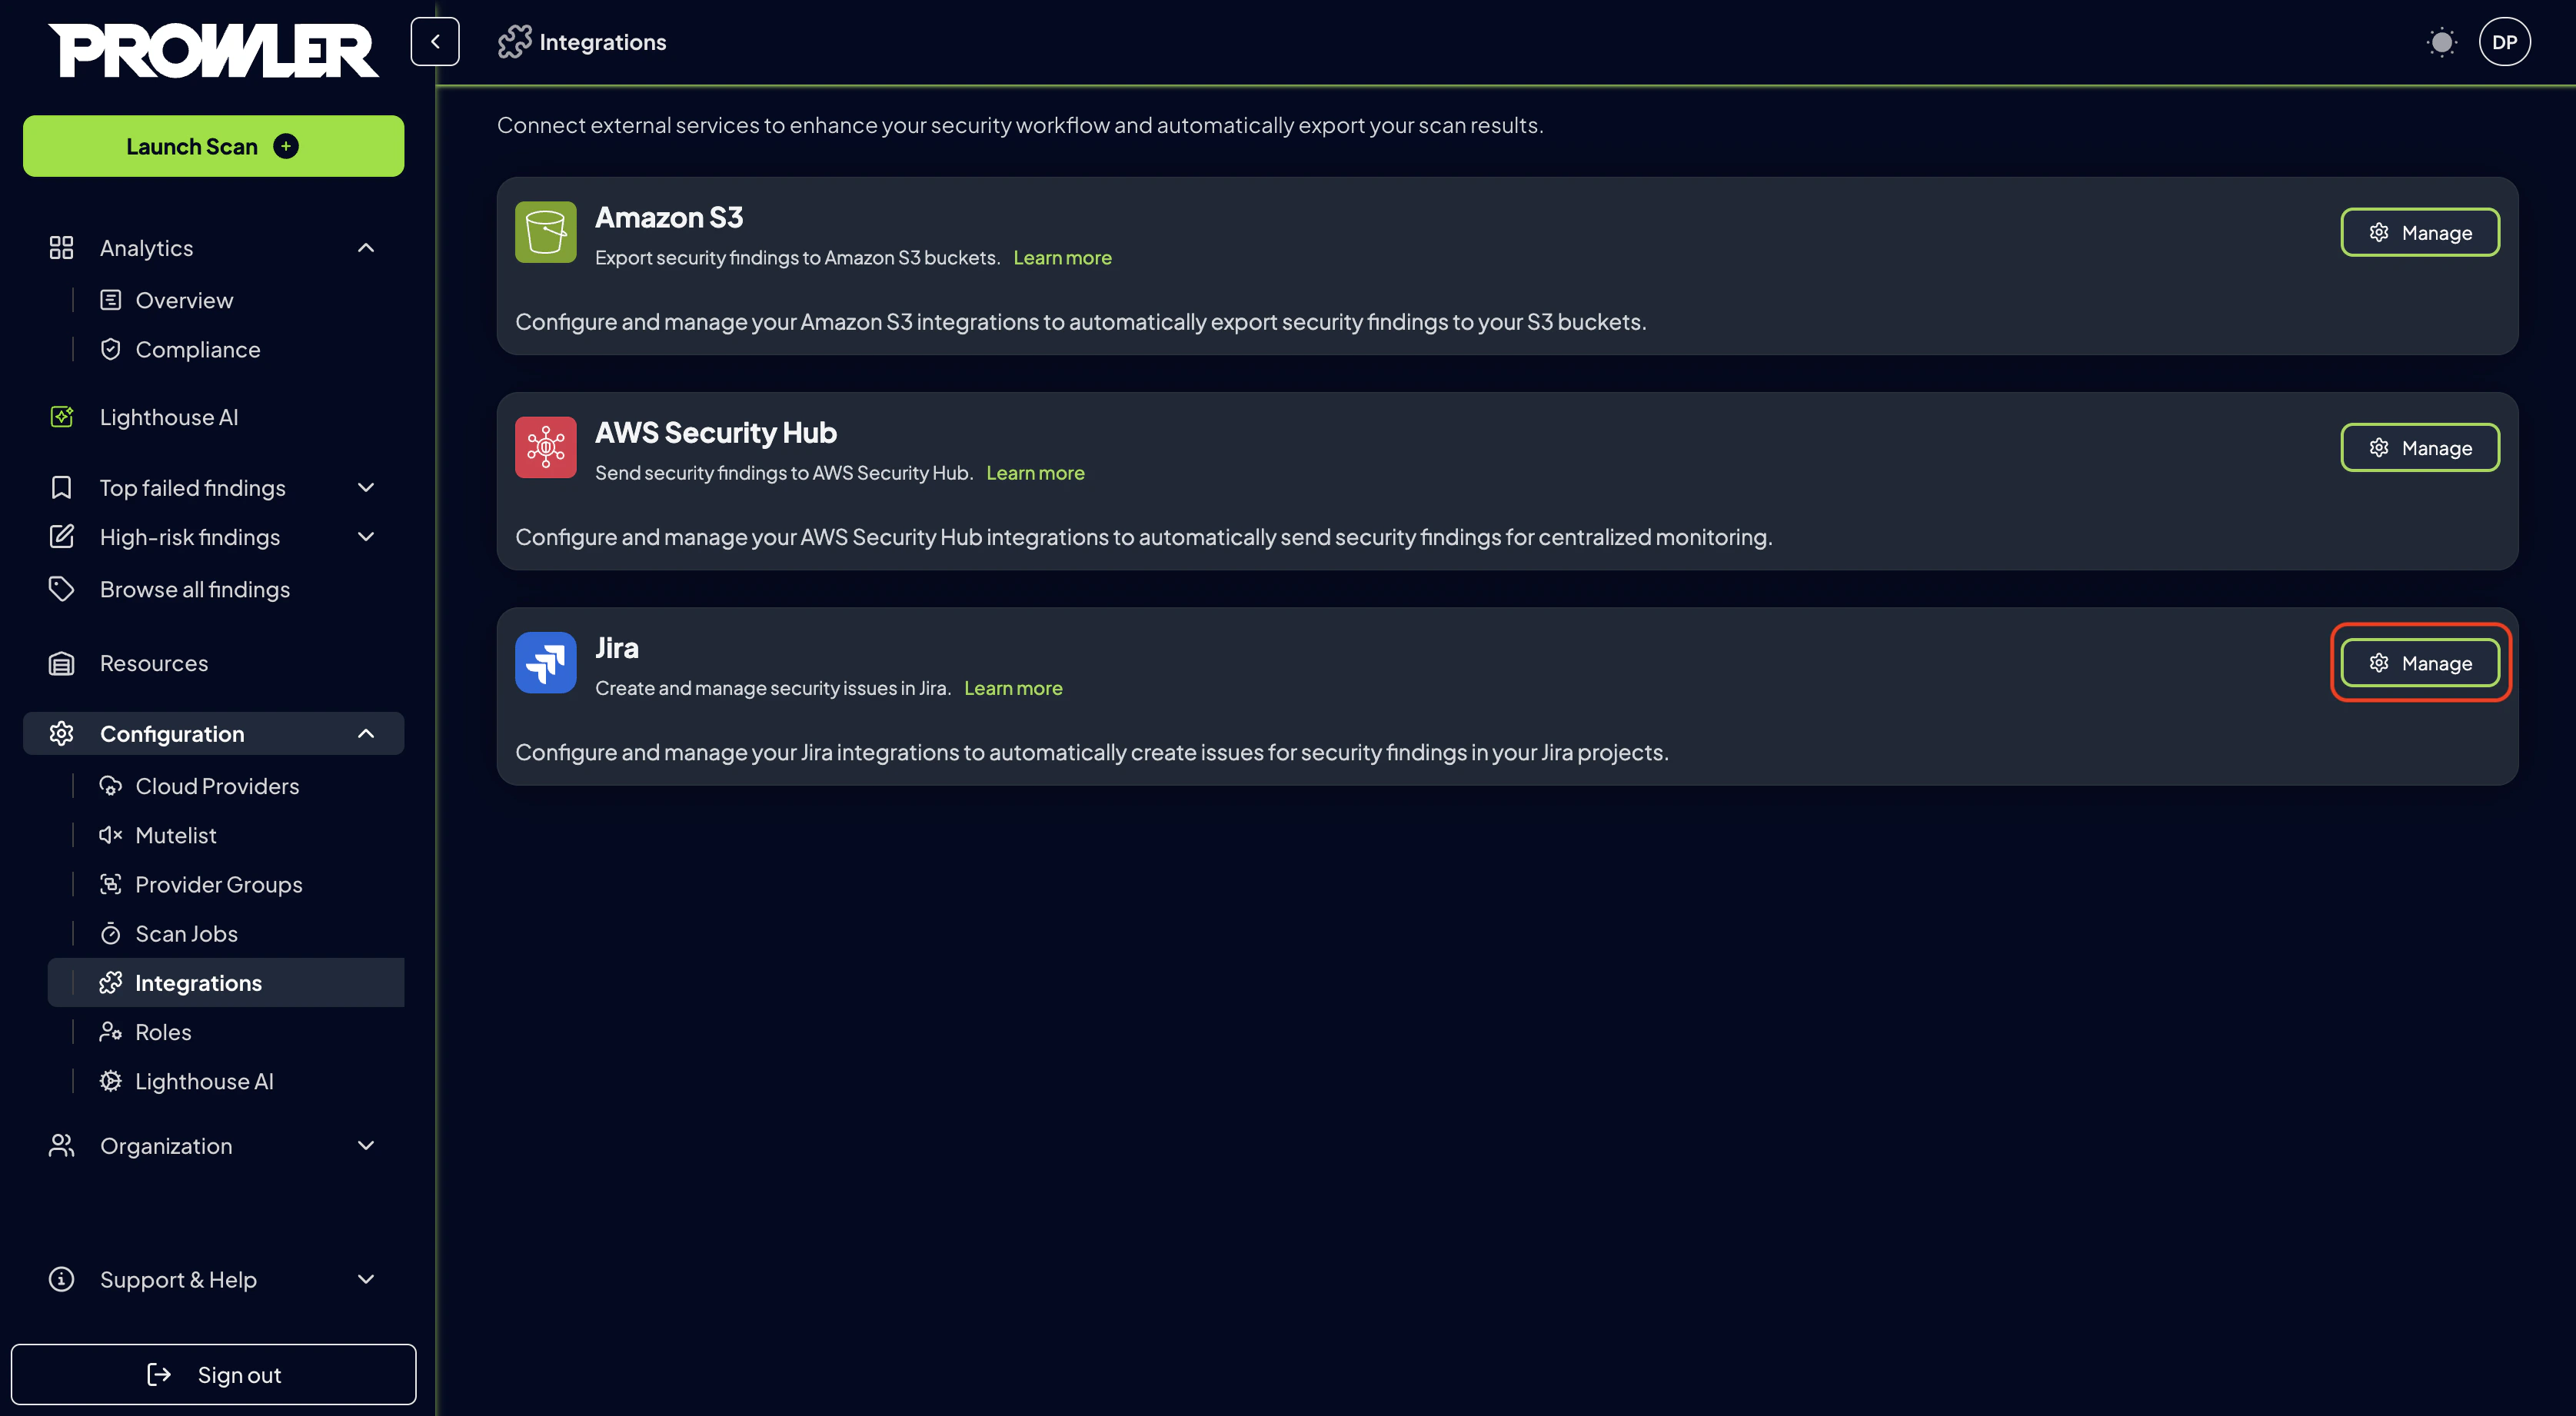Toggle the theme mode icon

pos(2441,41)
